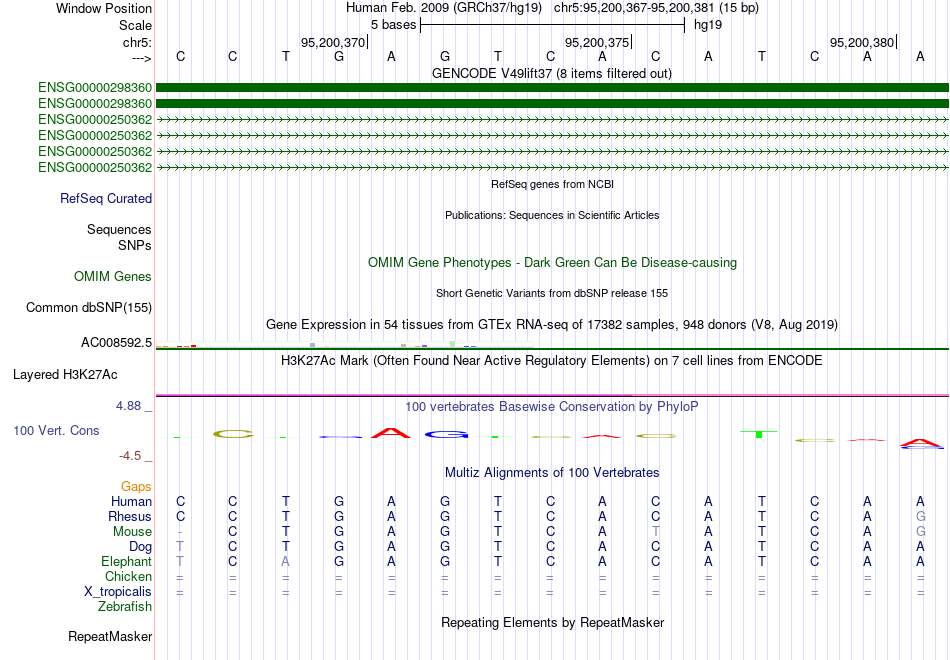Screen dimensions: 950x660
Task: Click the Sequences side label
Action: coord(119,230)
